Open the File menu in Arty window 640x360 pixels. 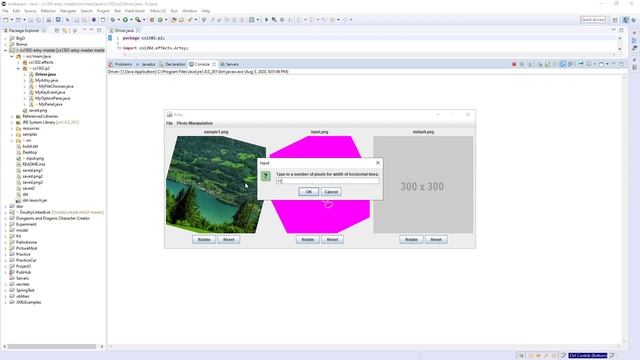pos(169,123)
